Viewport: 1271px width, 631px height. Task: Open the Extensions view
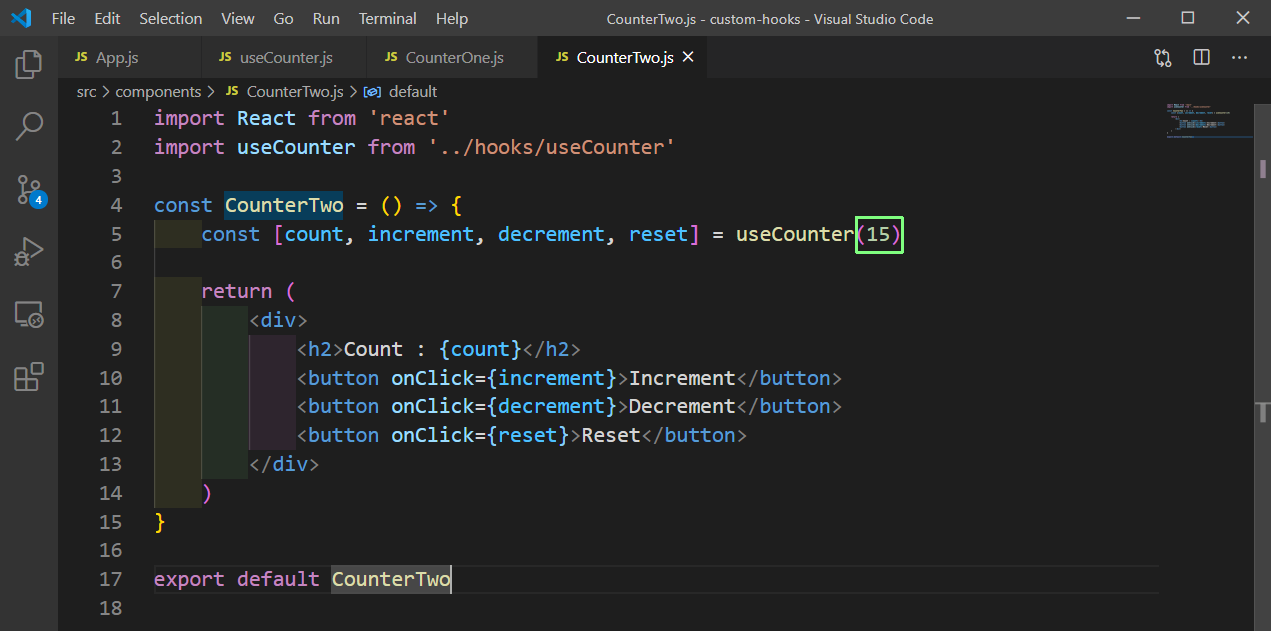[29, 377]
